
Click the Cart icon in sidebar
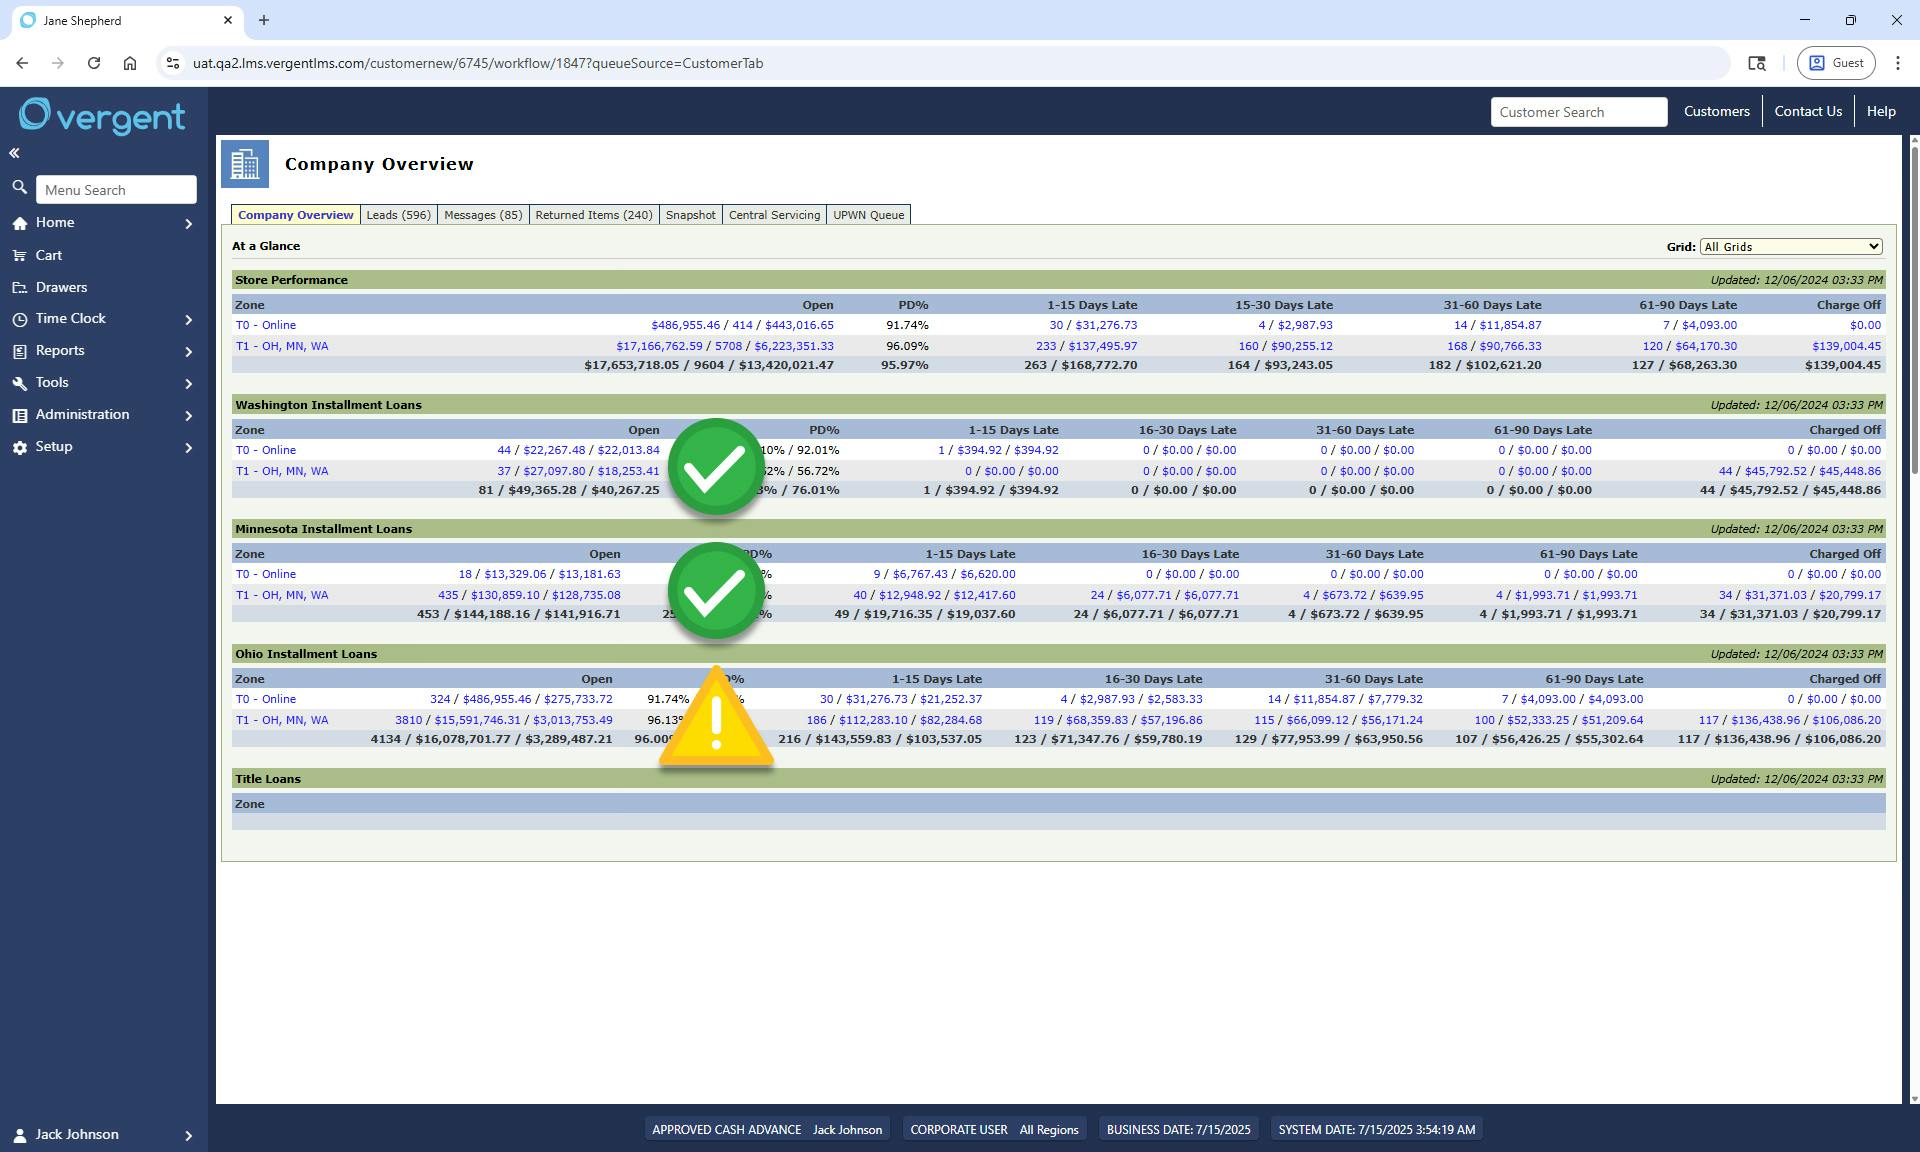[20, 256]
